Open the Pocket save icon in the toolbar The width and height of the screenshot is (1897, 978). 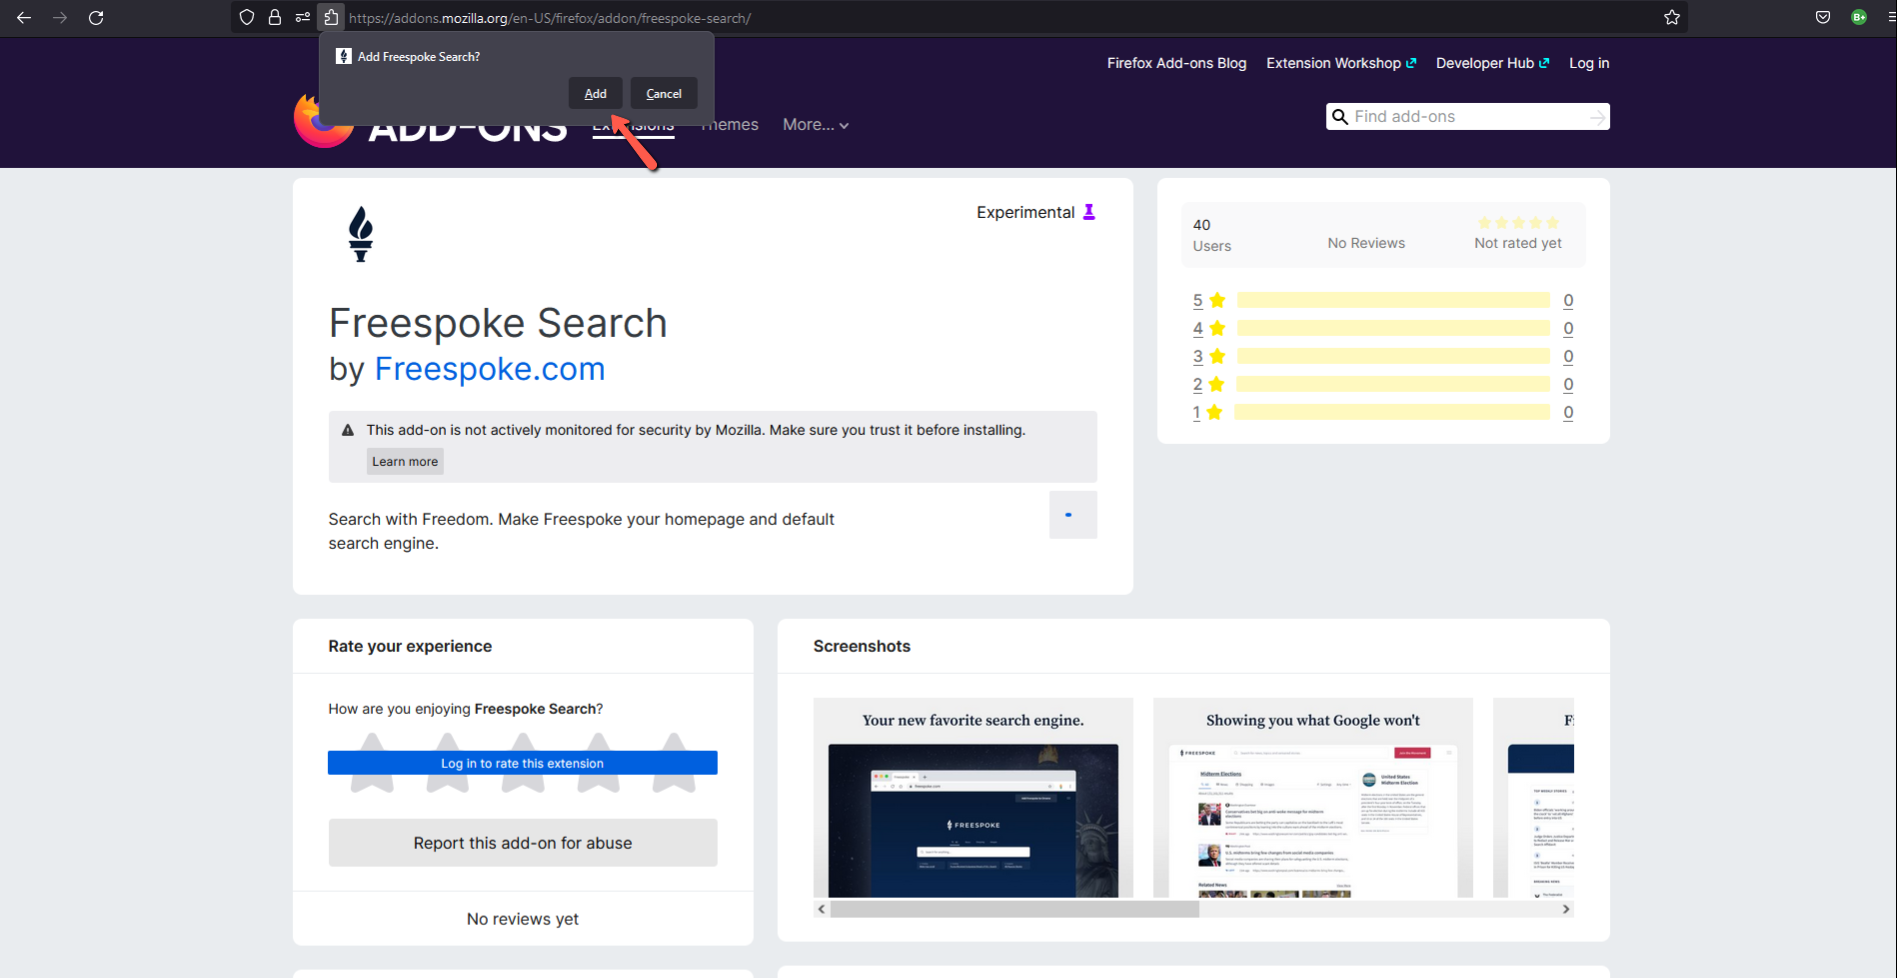click(x=1823, y=17)
